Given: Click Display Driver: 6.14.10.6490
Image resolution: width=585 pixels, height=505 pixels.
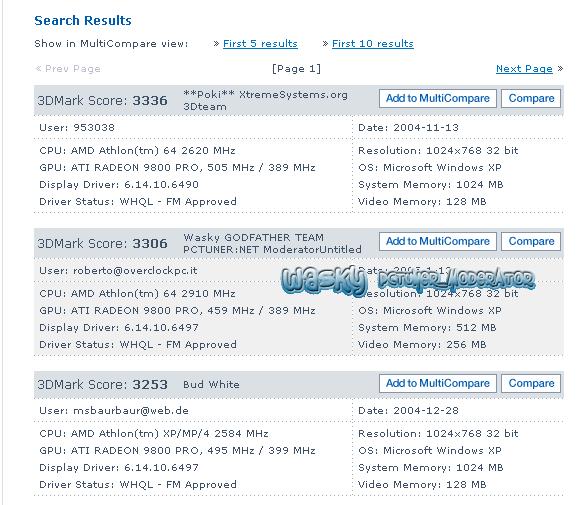Looking at the screenshot, I should pos(119,185).
